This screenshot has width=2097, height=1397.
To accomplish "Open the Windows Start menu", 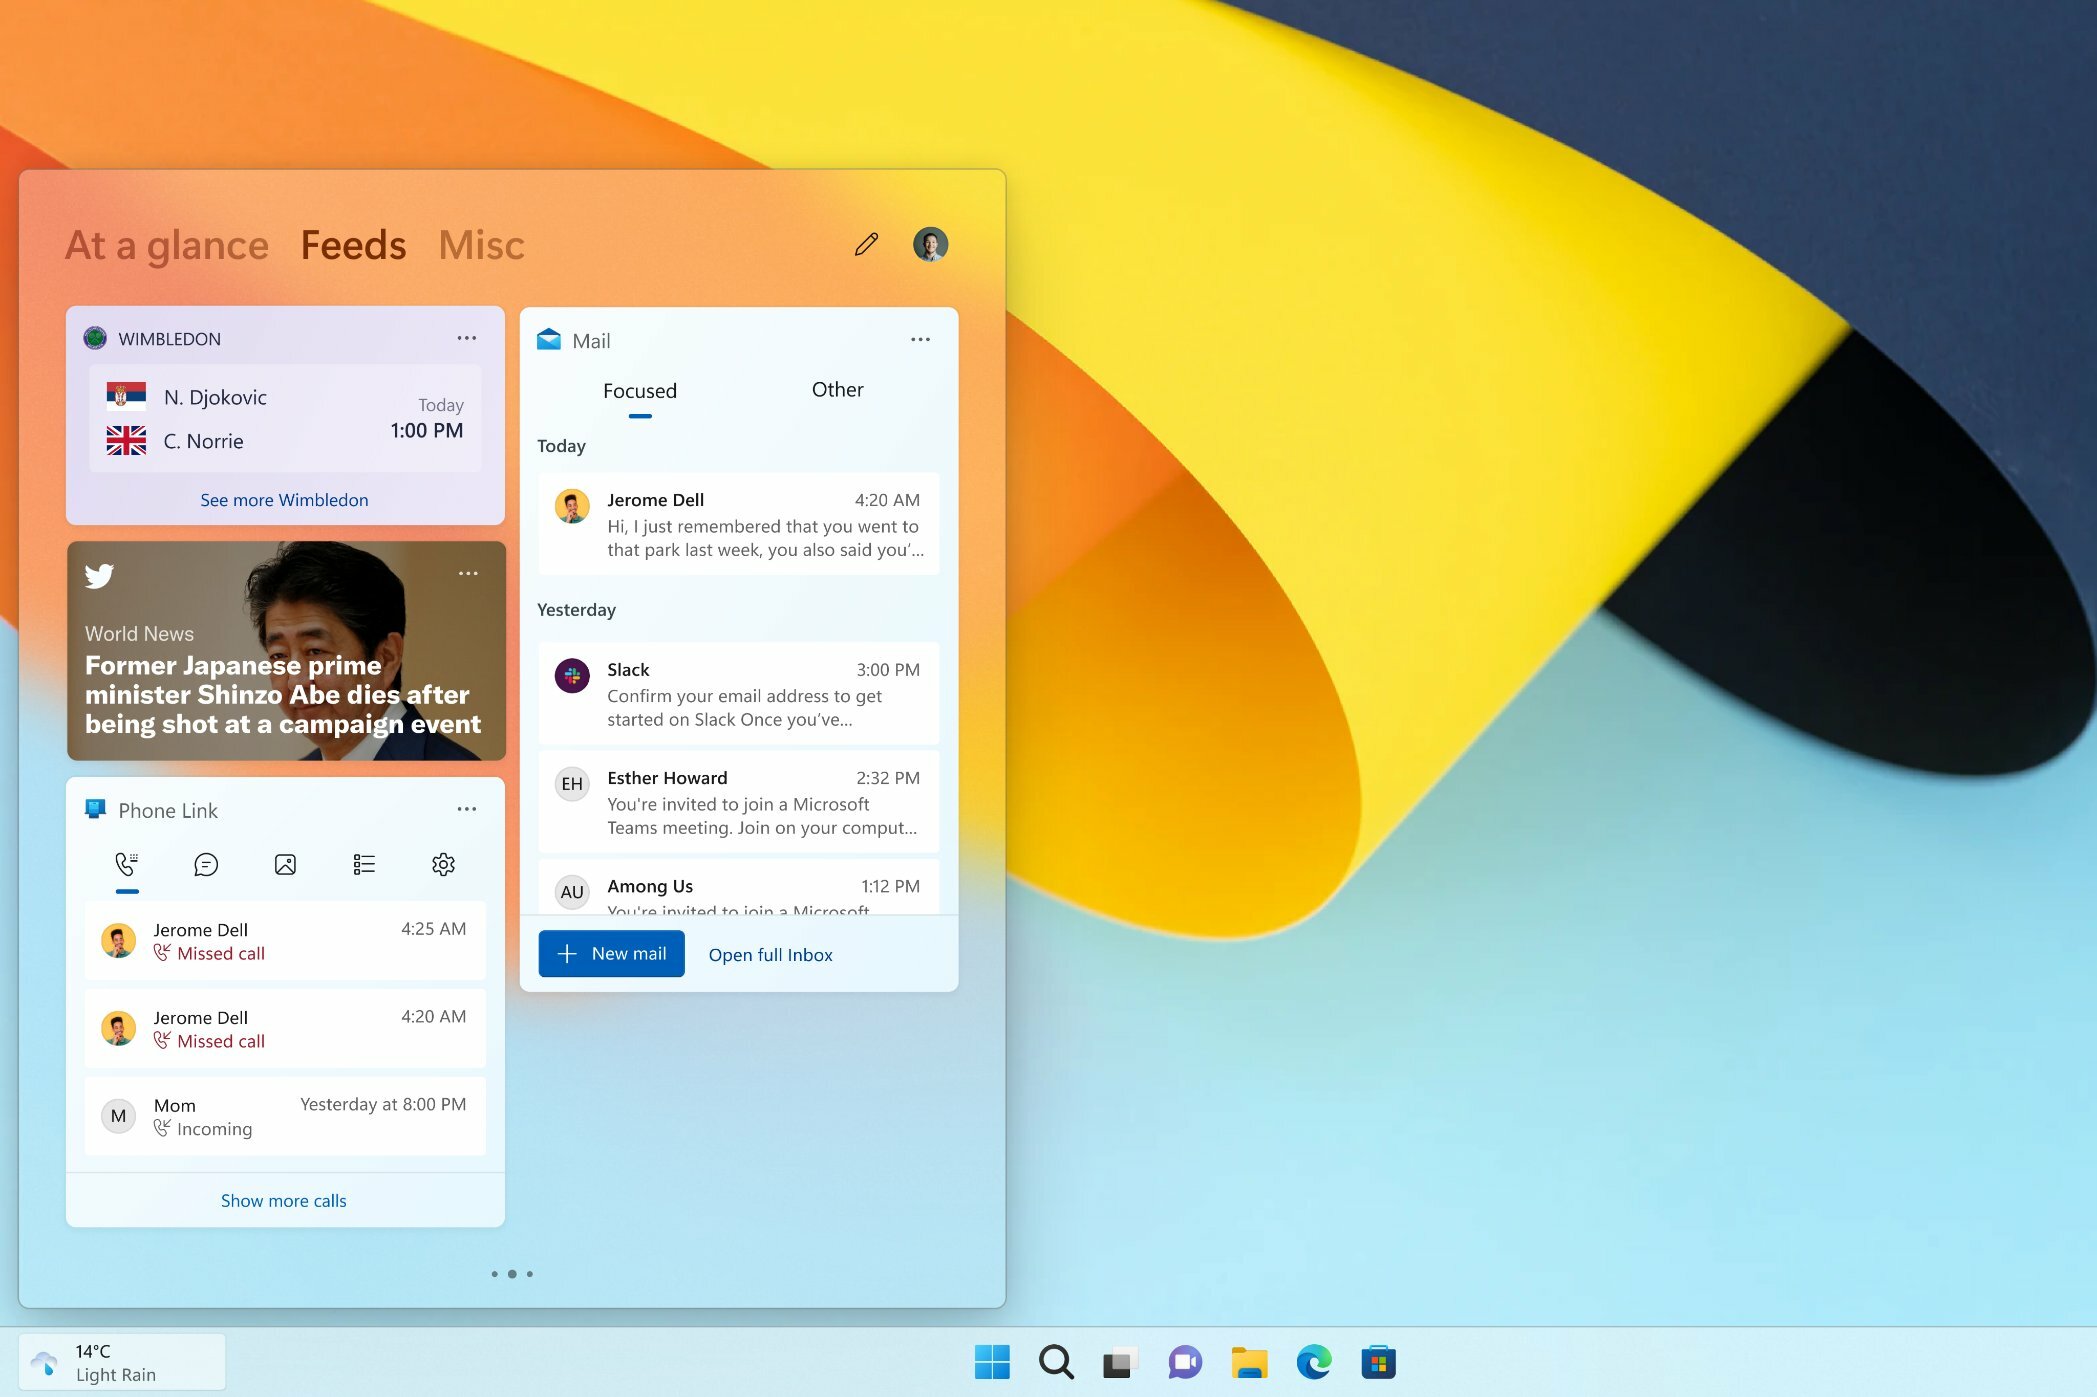I will (992, 1362).
